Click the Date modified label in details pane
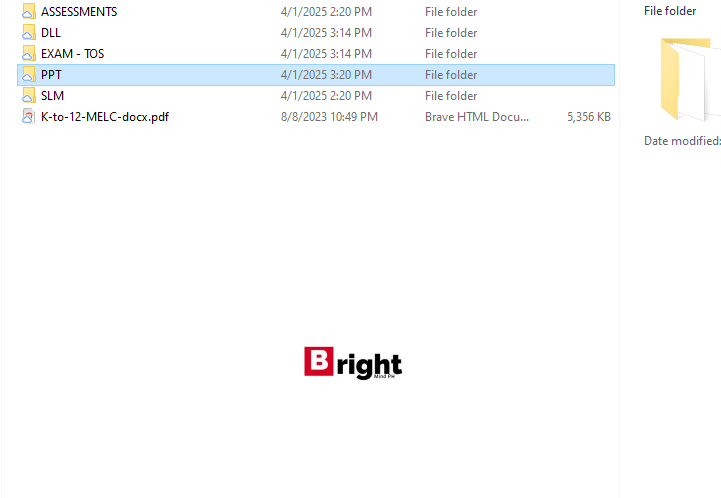Screen dimensions: 721x498 [x=682, y=141]
